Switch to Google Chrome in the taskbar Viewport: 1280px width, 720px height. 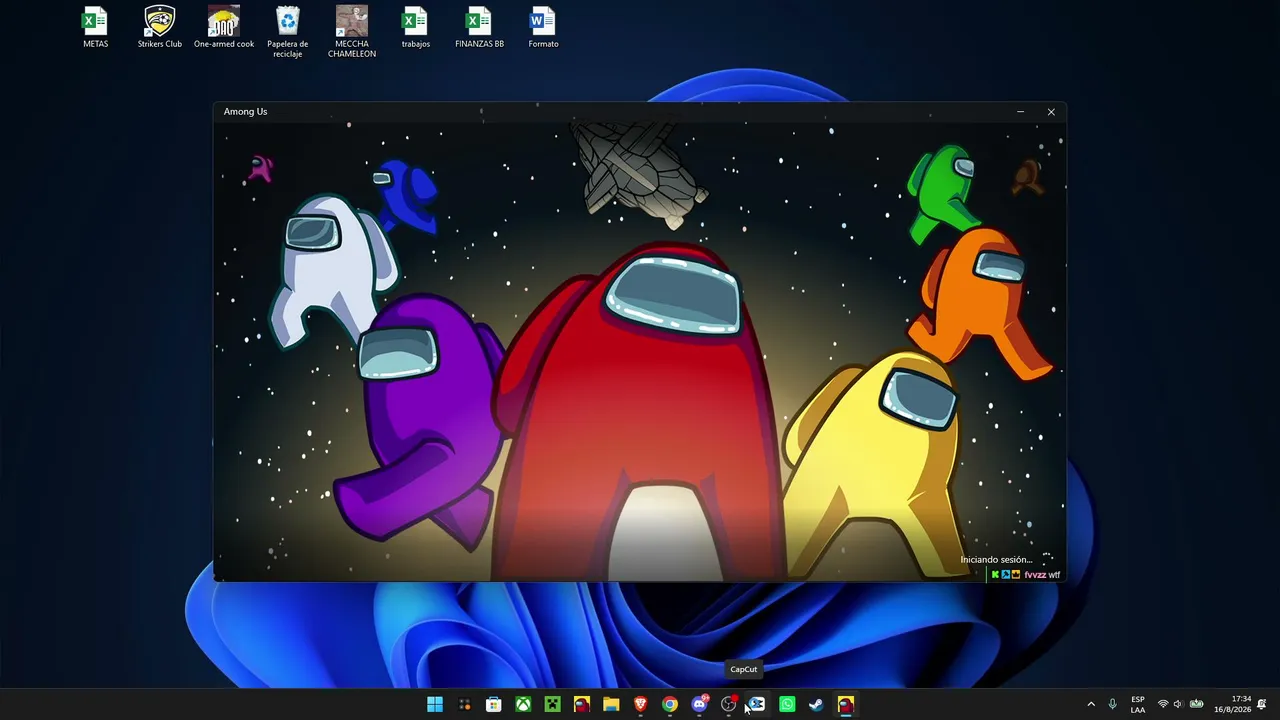(x=670, y=704)
